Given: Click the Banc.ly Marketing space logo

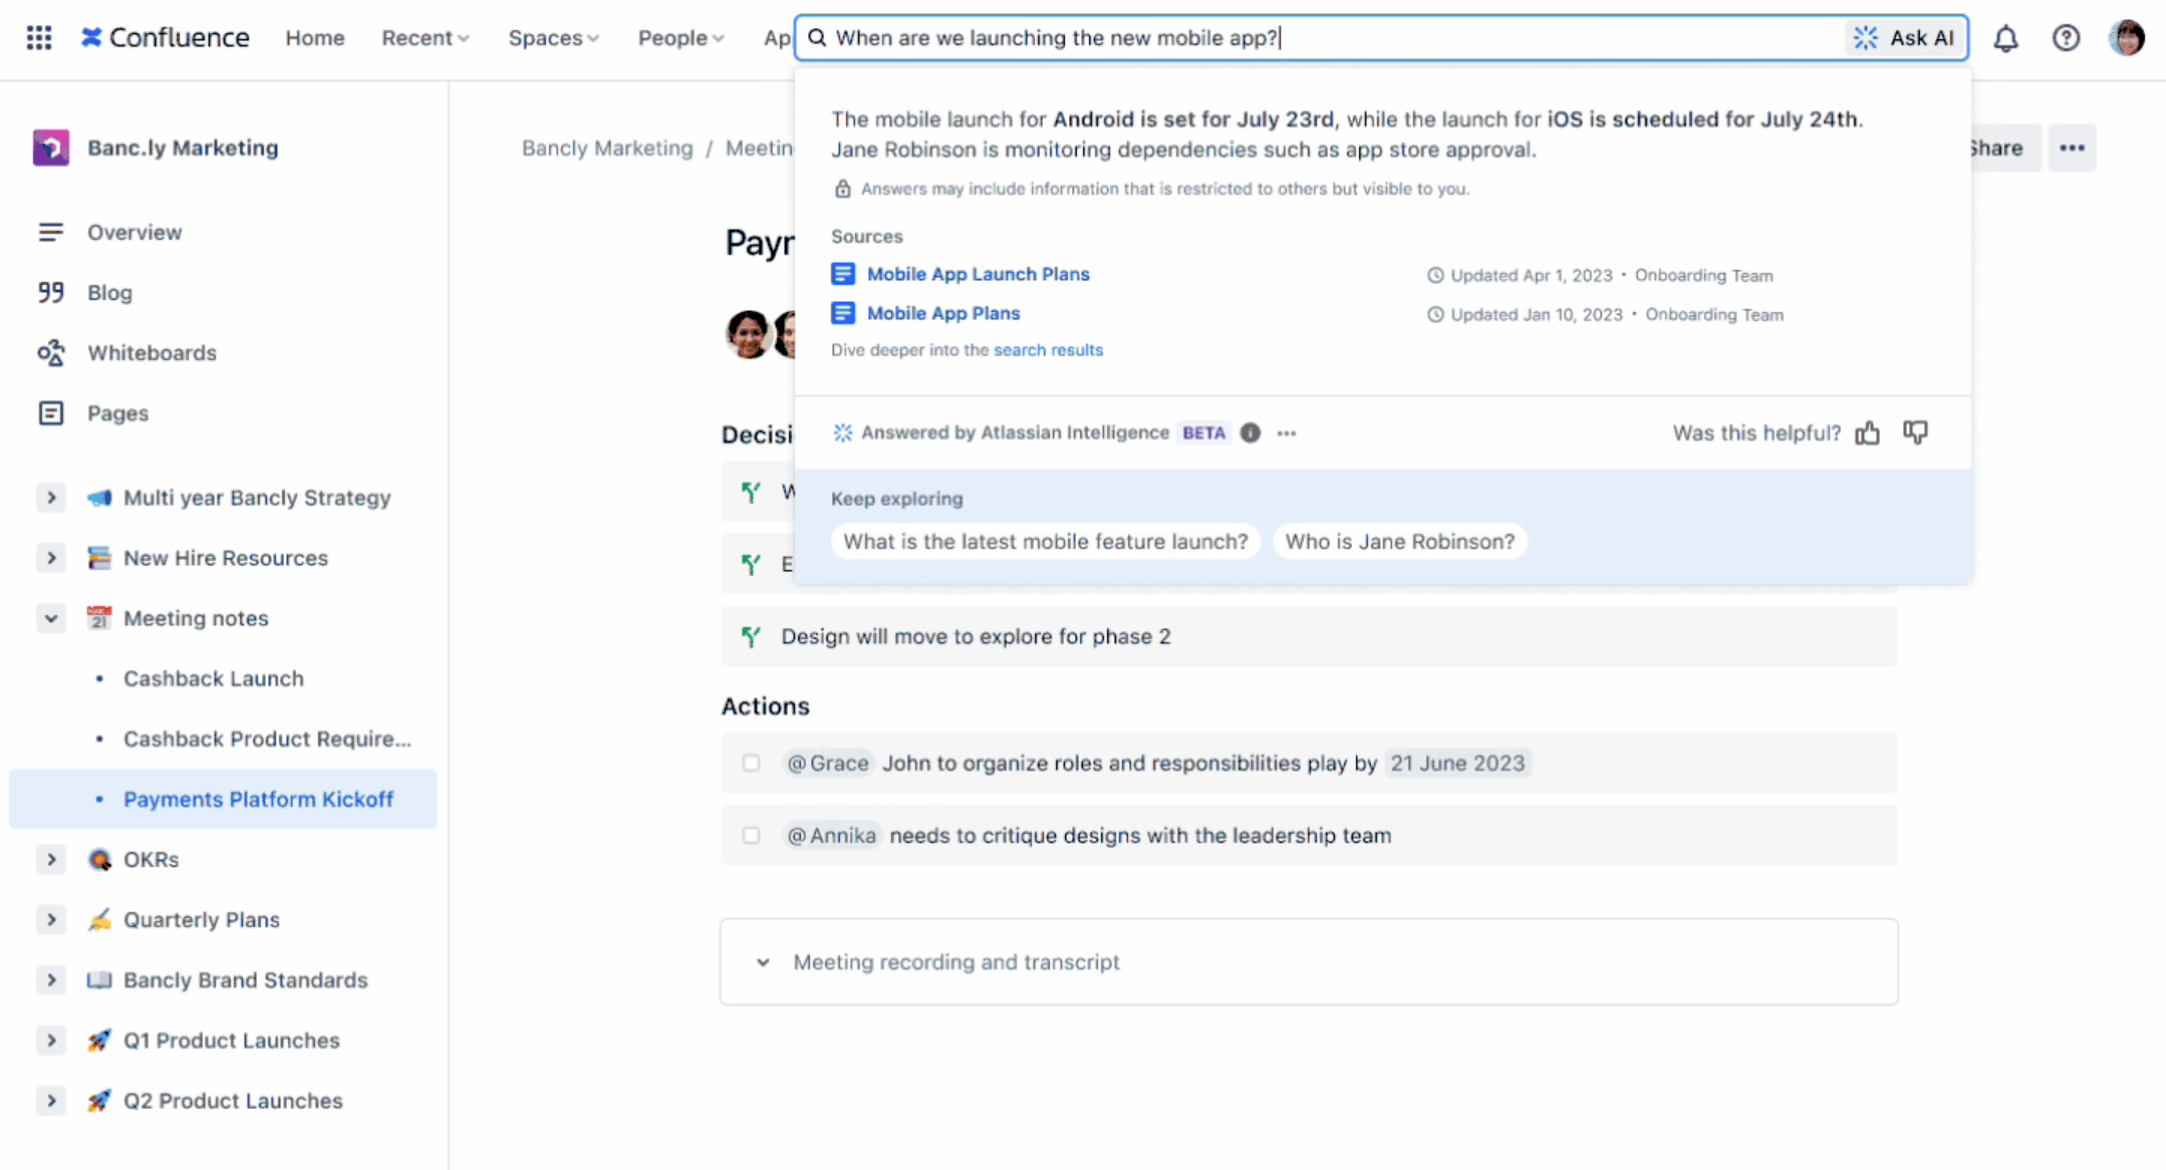Looking at the screenshot, I should tap(51, 148).
